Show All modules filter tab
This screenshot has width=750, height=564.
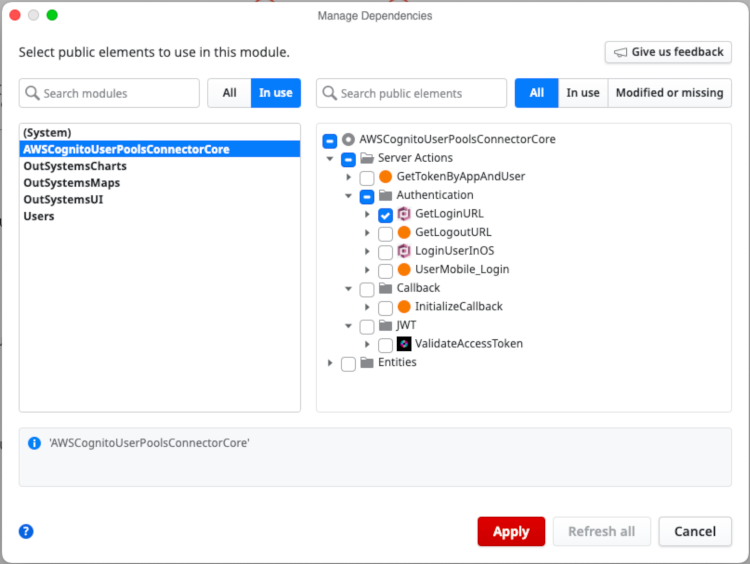click(x=229, y=93)
